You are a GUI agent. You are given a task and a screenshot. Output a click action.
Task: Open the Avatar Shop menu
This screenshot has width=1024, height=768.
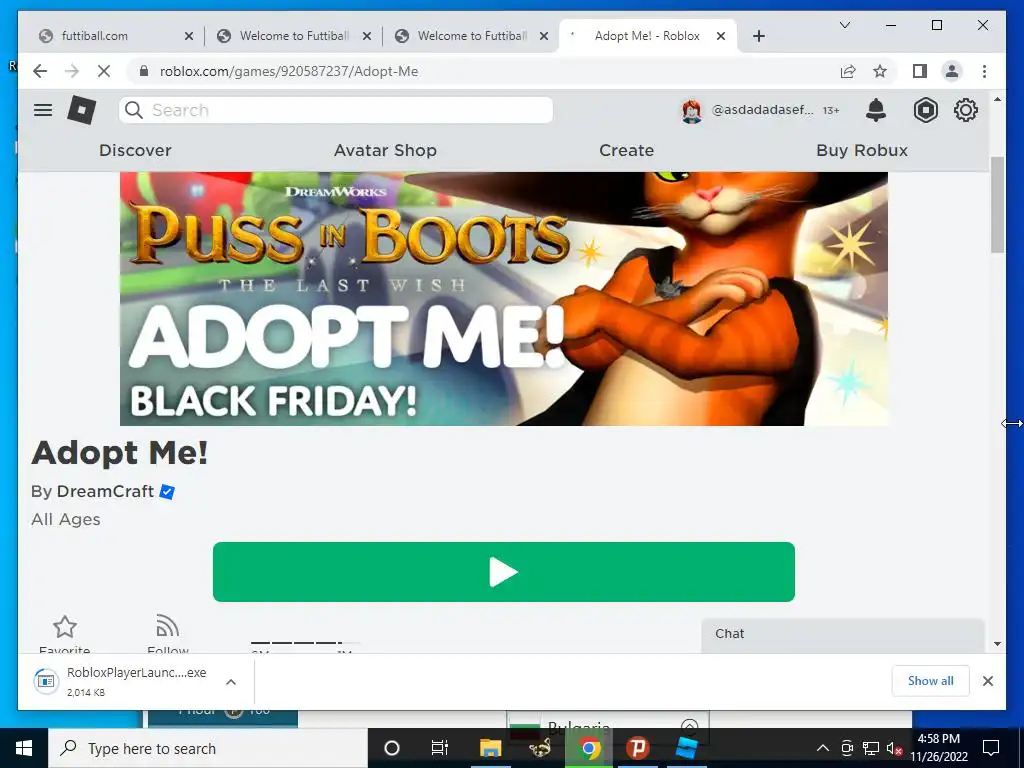[385, 150]
